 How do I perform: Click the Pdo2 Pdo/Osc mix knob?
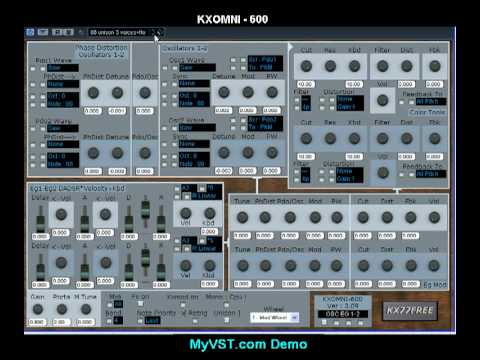145,153
